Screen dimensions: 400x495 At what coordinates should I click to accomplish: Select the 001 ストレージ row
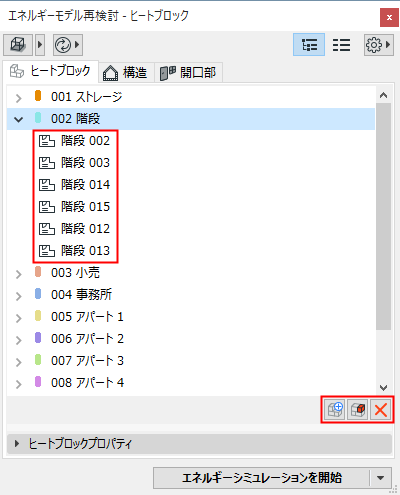[x=191, y=97]
